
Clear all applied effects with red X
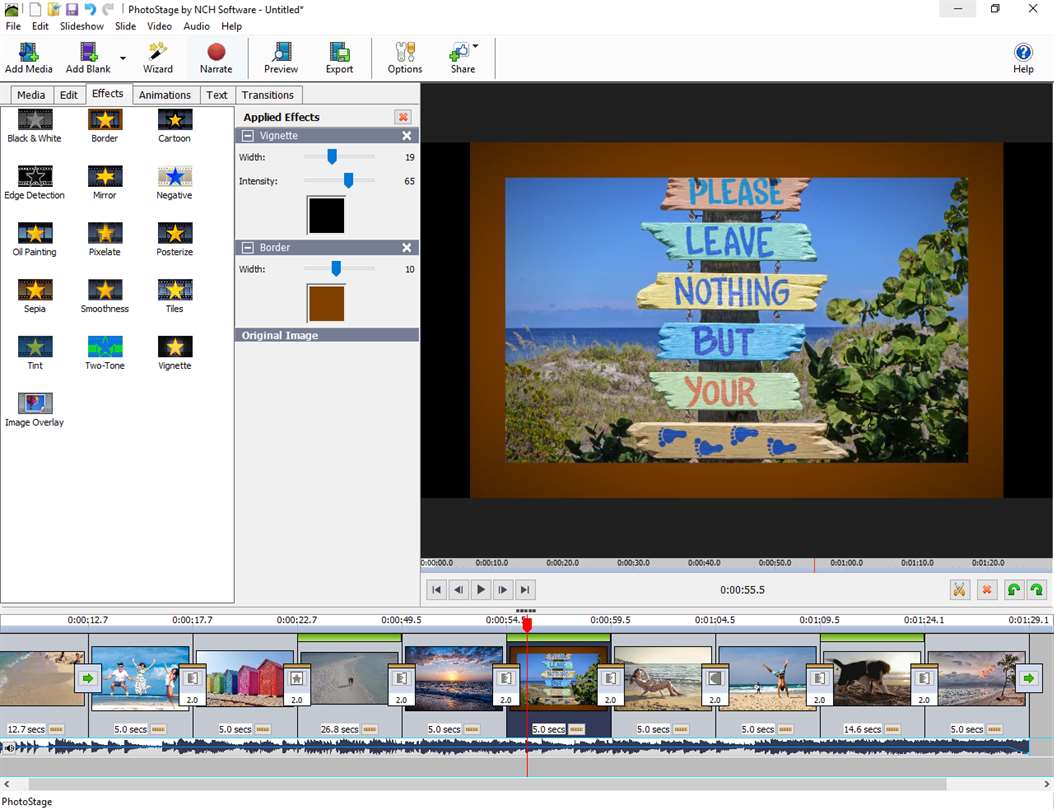[403, 117]
